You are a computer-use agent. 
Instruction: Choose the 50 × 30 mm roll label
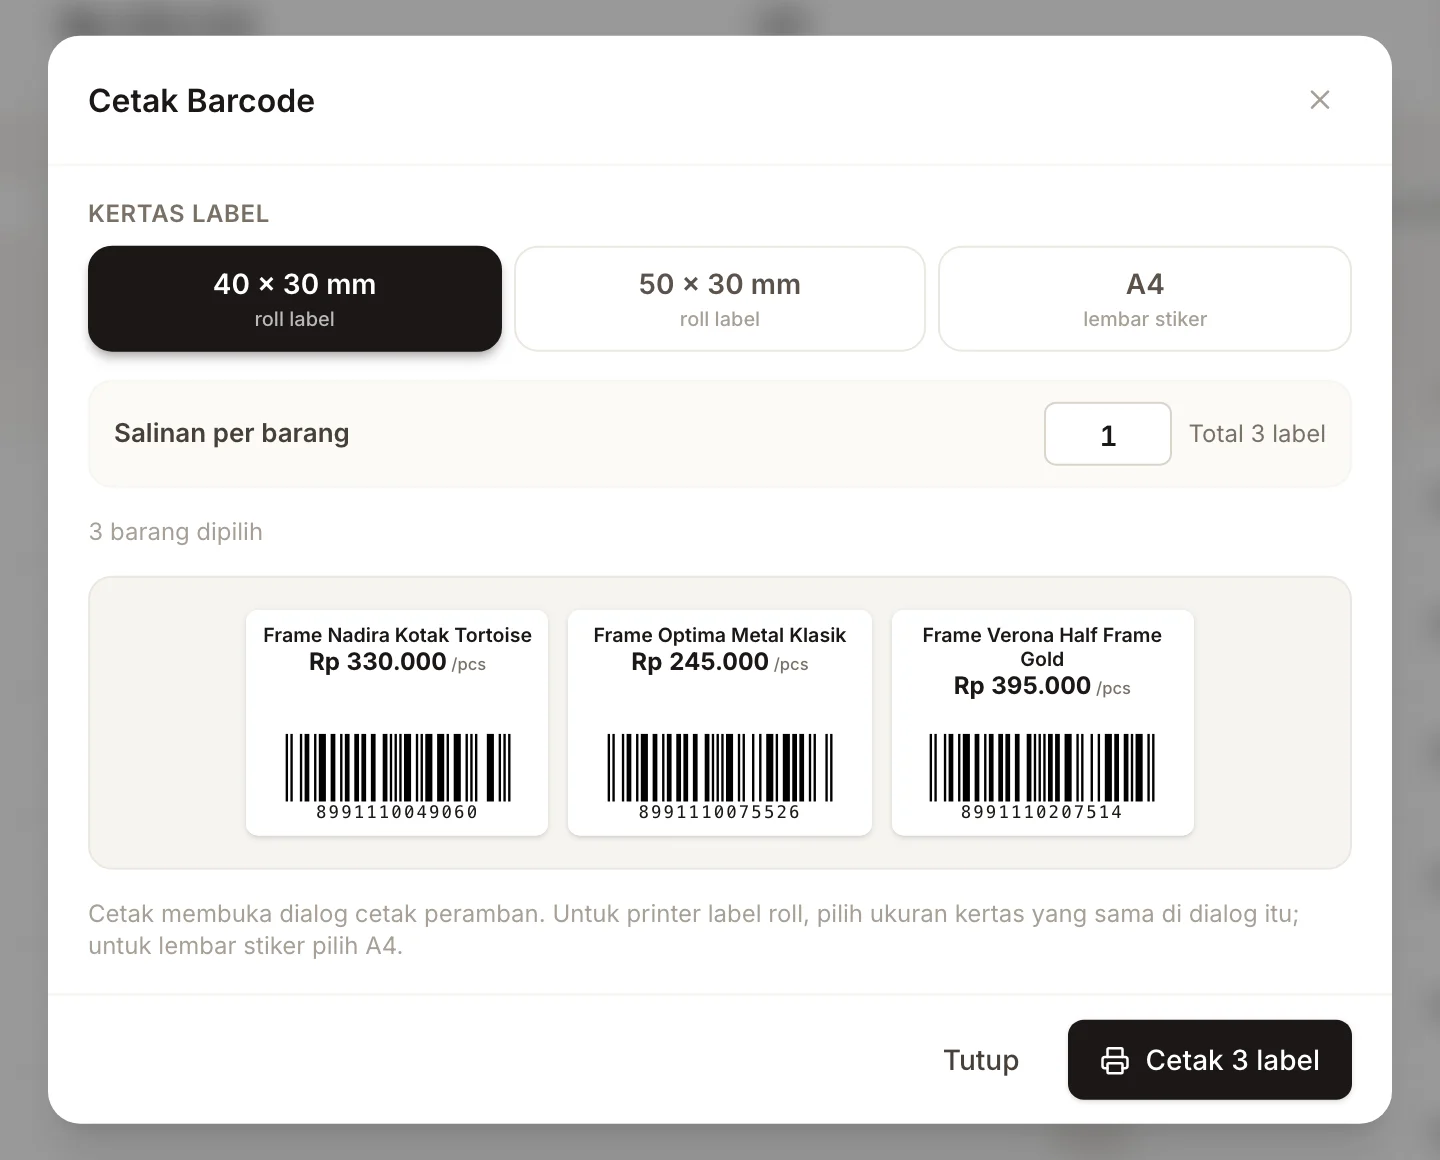point(720,299)
